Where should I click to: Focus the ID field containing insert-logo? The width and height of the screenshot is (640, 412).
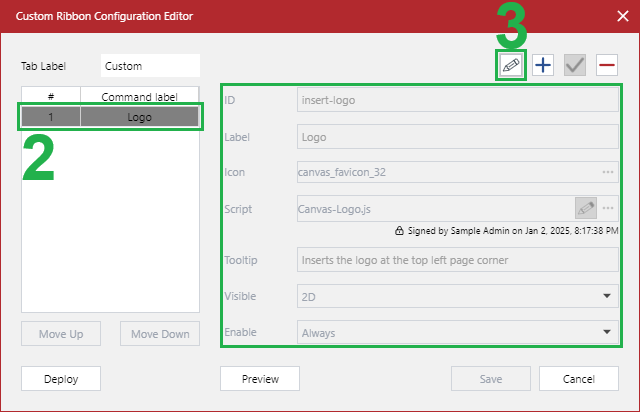458,100
